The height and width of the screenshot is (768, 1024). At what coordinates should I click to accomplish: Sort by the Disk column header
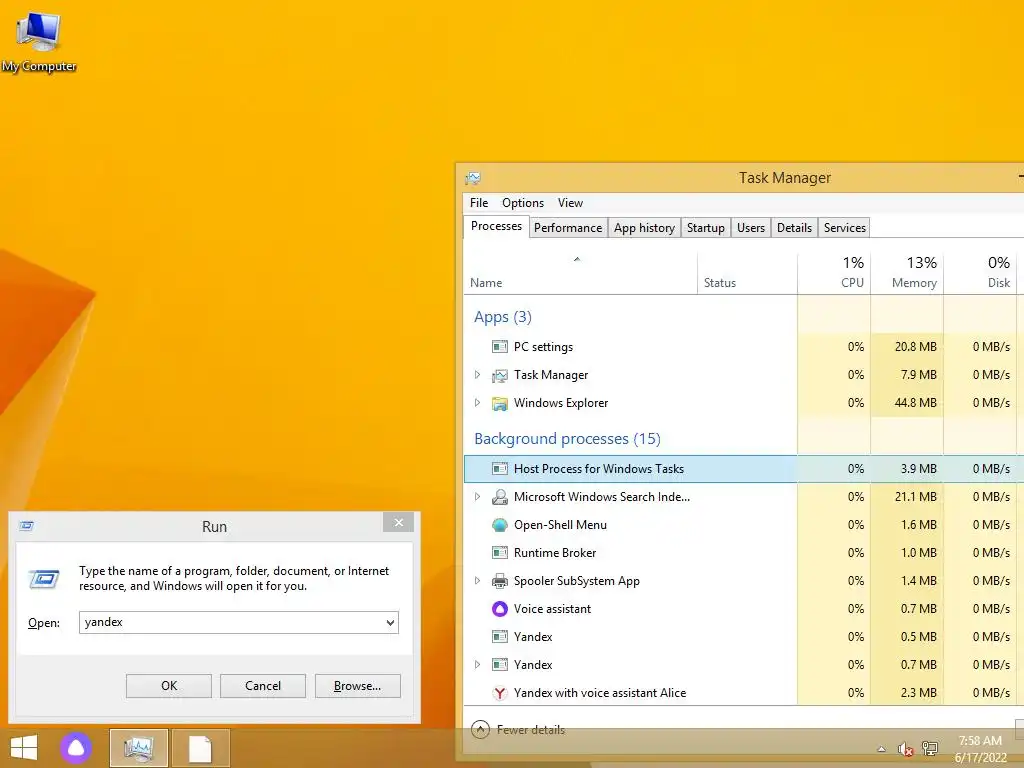tap(980, 274)
